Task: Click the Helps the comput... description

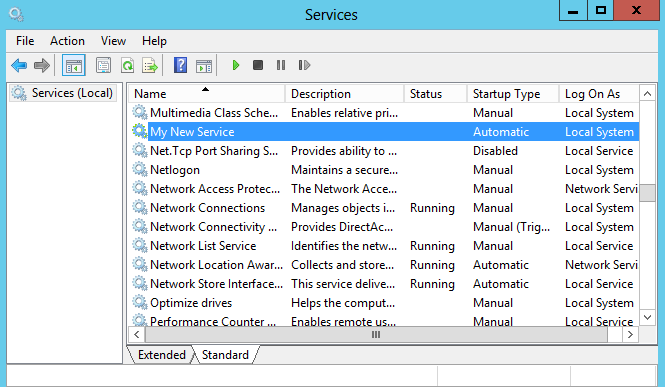Action: [343, 303]
